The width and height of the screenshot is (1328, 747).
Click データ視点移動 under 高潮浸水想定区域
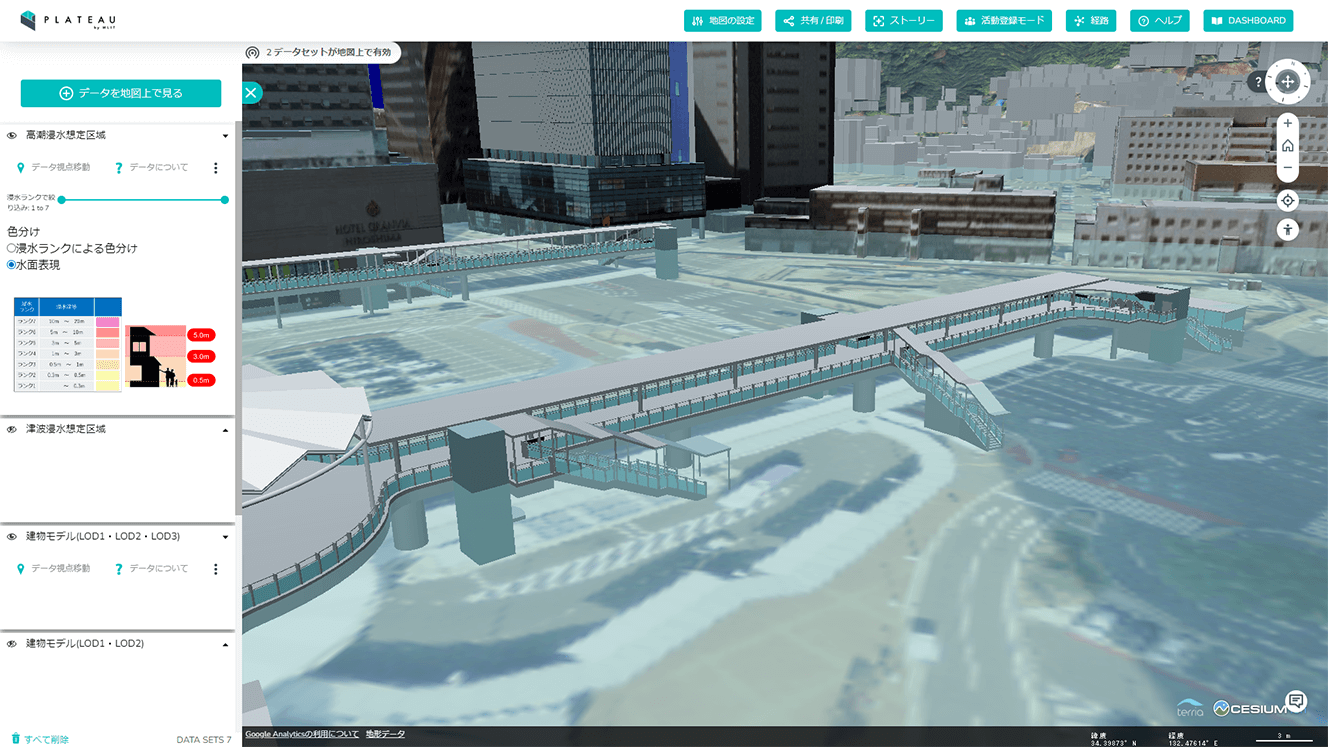point(61,167)
